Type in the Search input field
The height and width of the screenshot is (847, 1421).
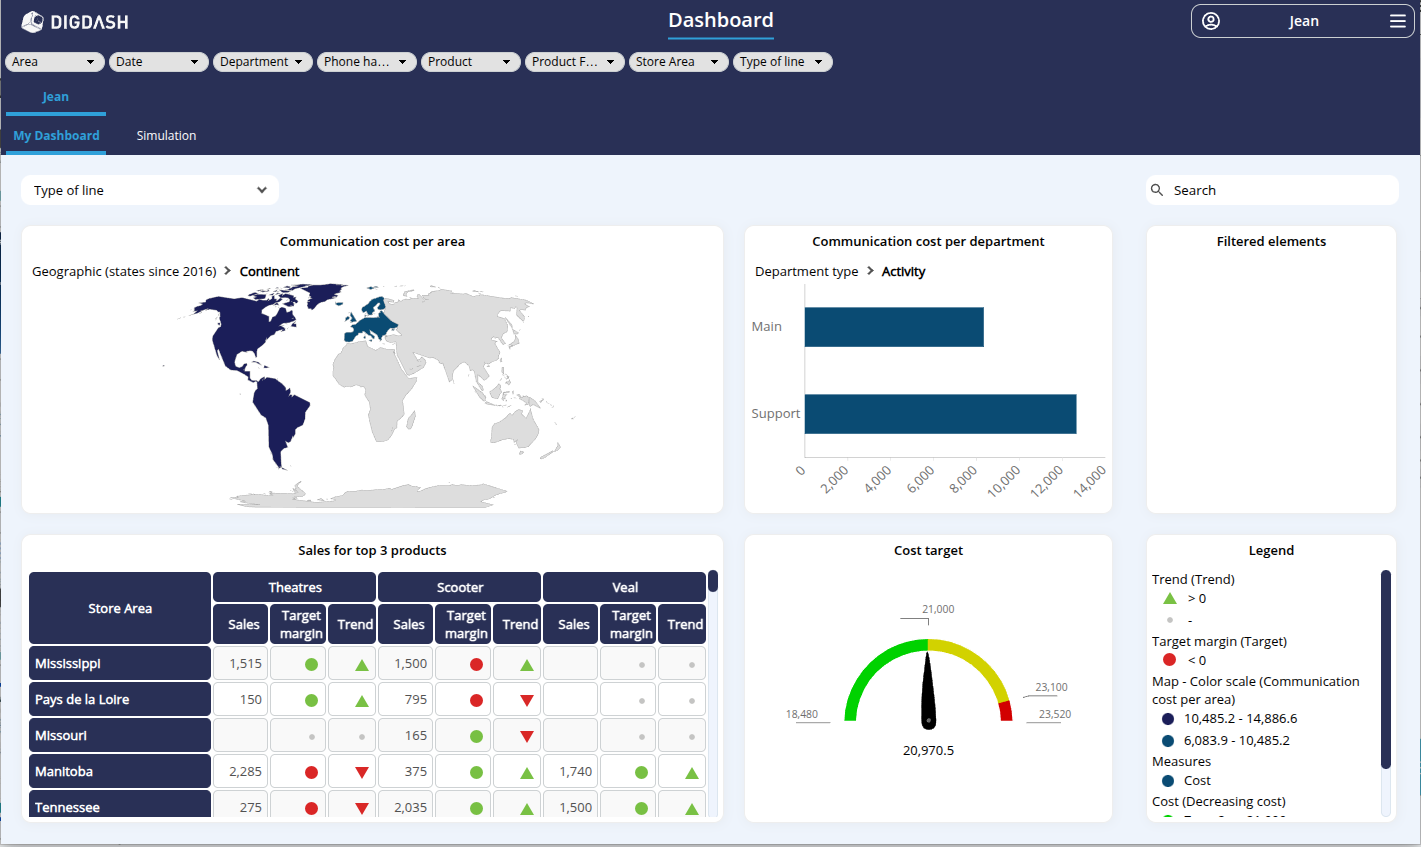click(1280, 190)
